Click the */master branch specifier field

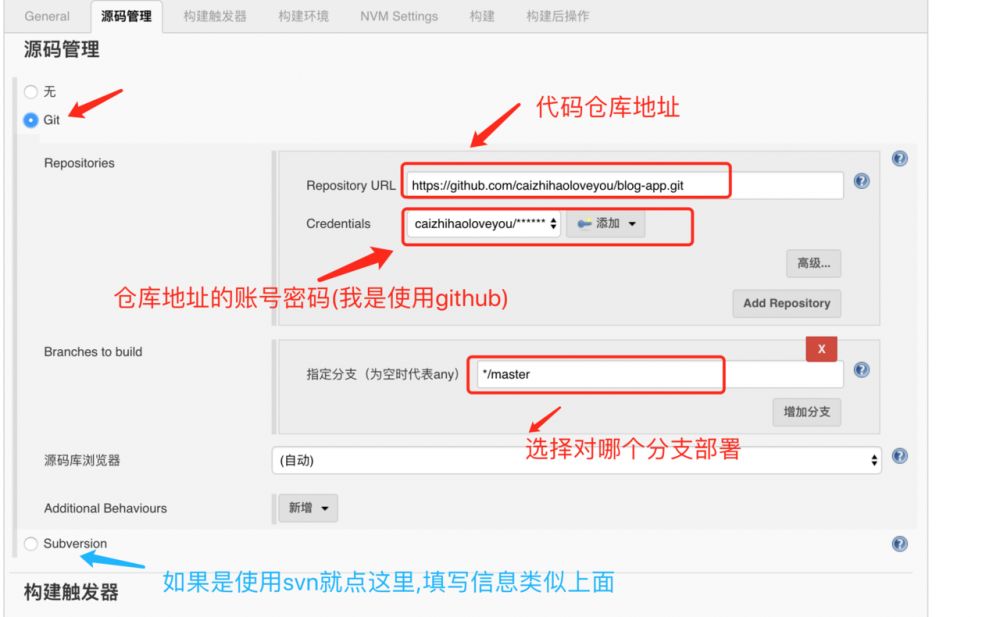click(596, 374)
